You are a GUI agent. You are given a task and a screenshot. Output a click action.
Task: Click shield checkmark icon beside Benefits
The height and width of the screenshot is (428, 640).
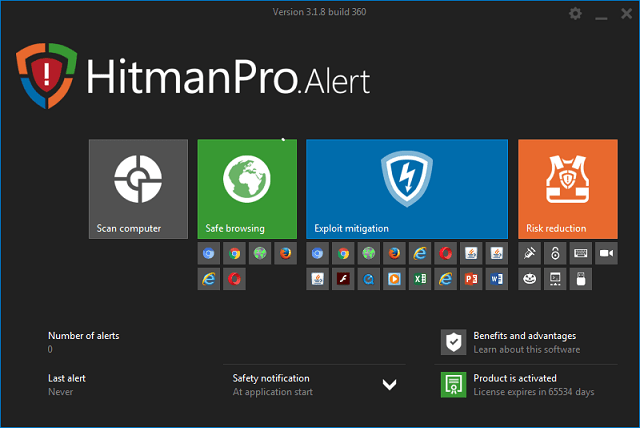(x=453, y=342)
